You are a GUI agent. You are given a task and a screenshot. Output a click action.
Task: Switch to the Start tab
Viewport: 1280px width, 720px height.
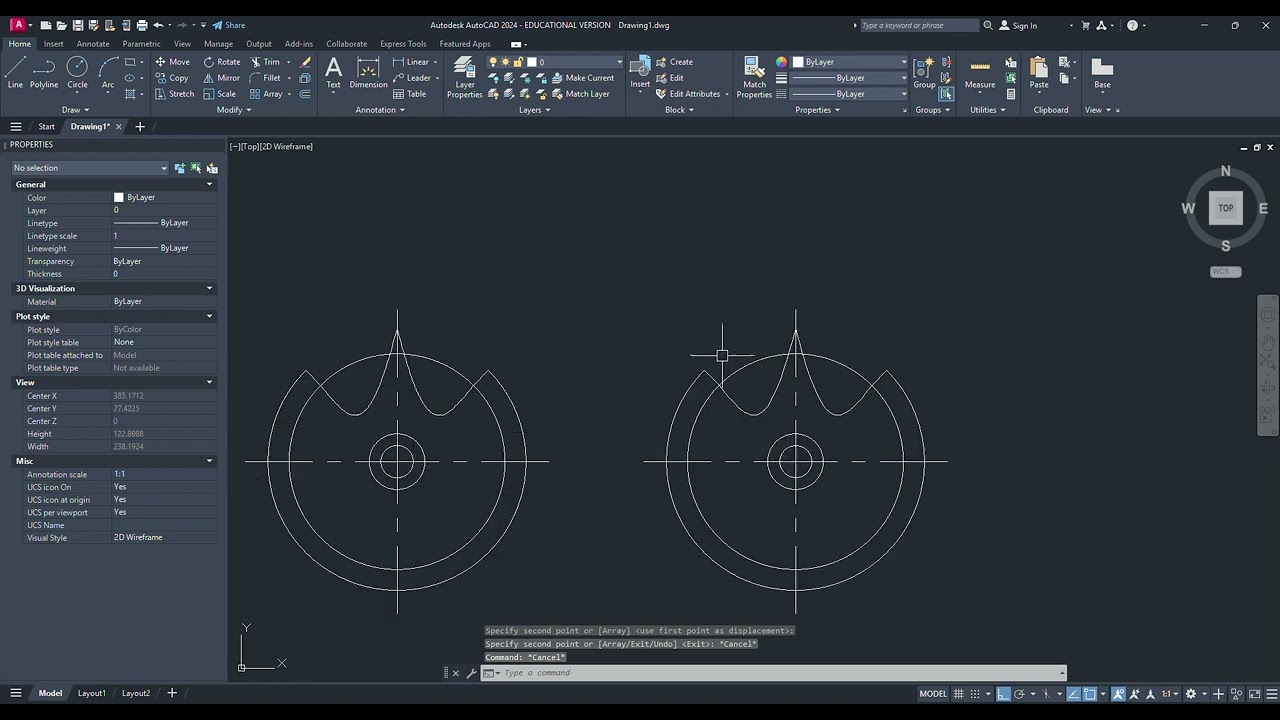pyautogui.click(x=46, y=127)
